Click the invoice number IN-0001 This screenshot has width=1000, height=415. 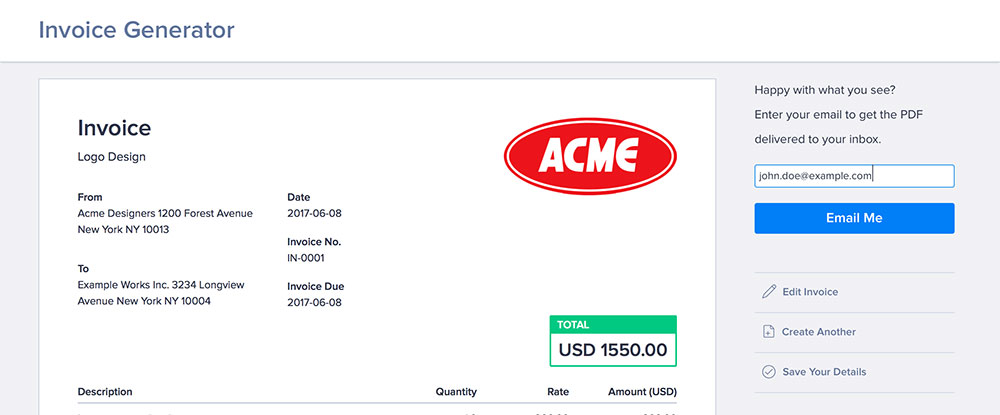(305, 258)
